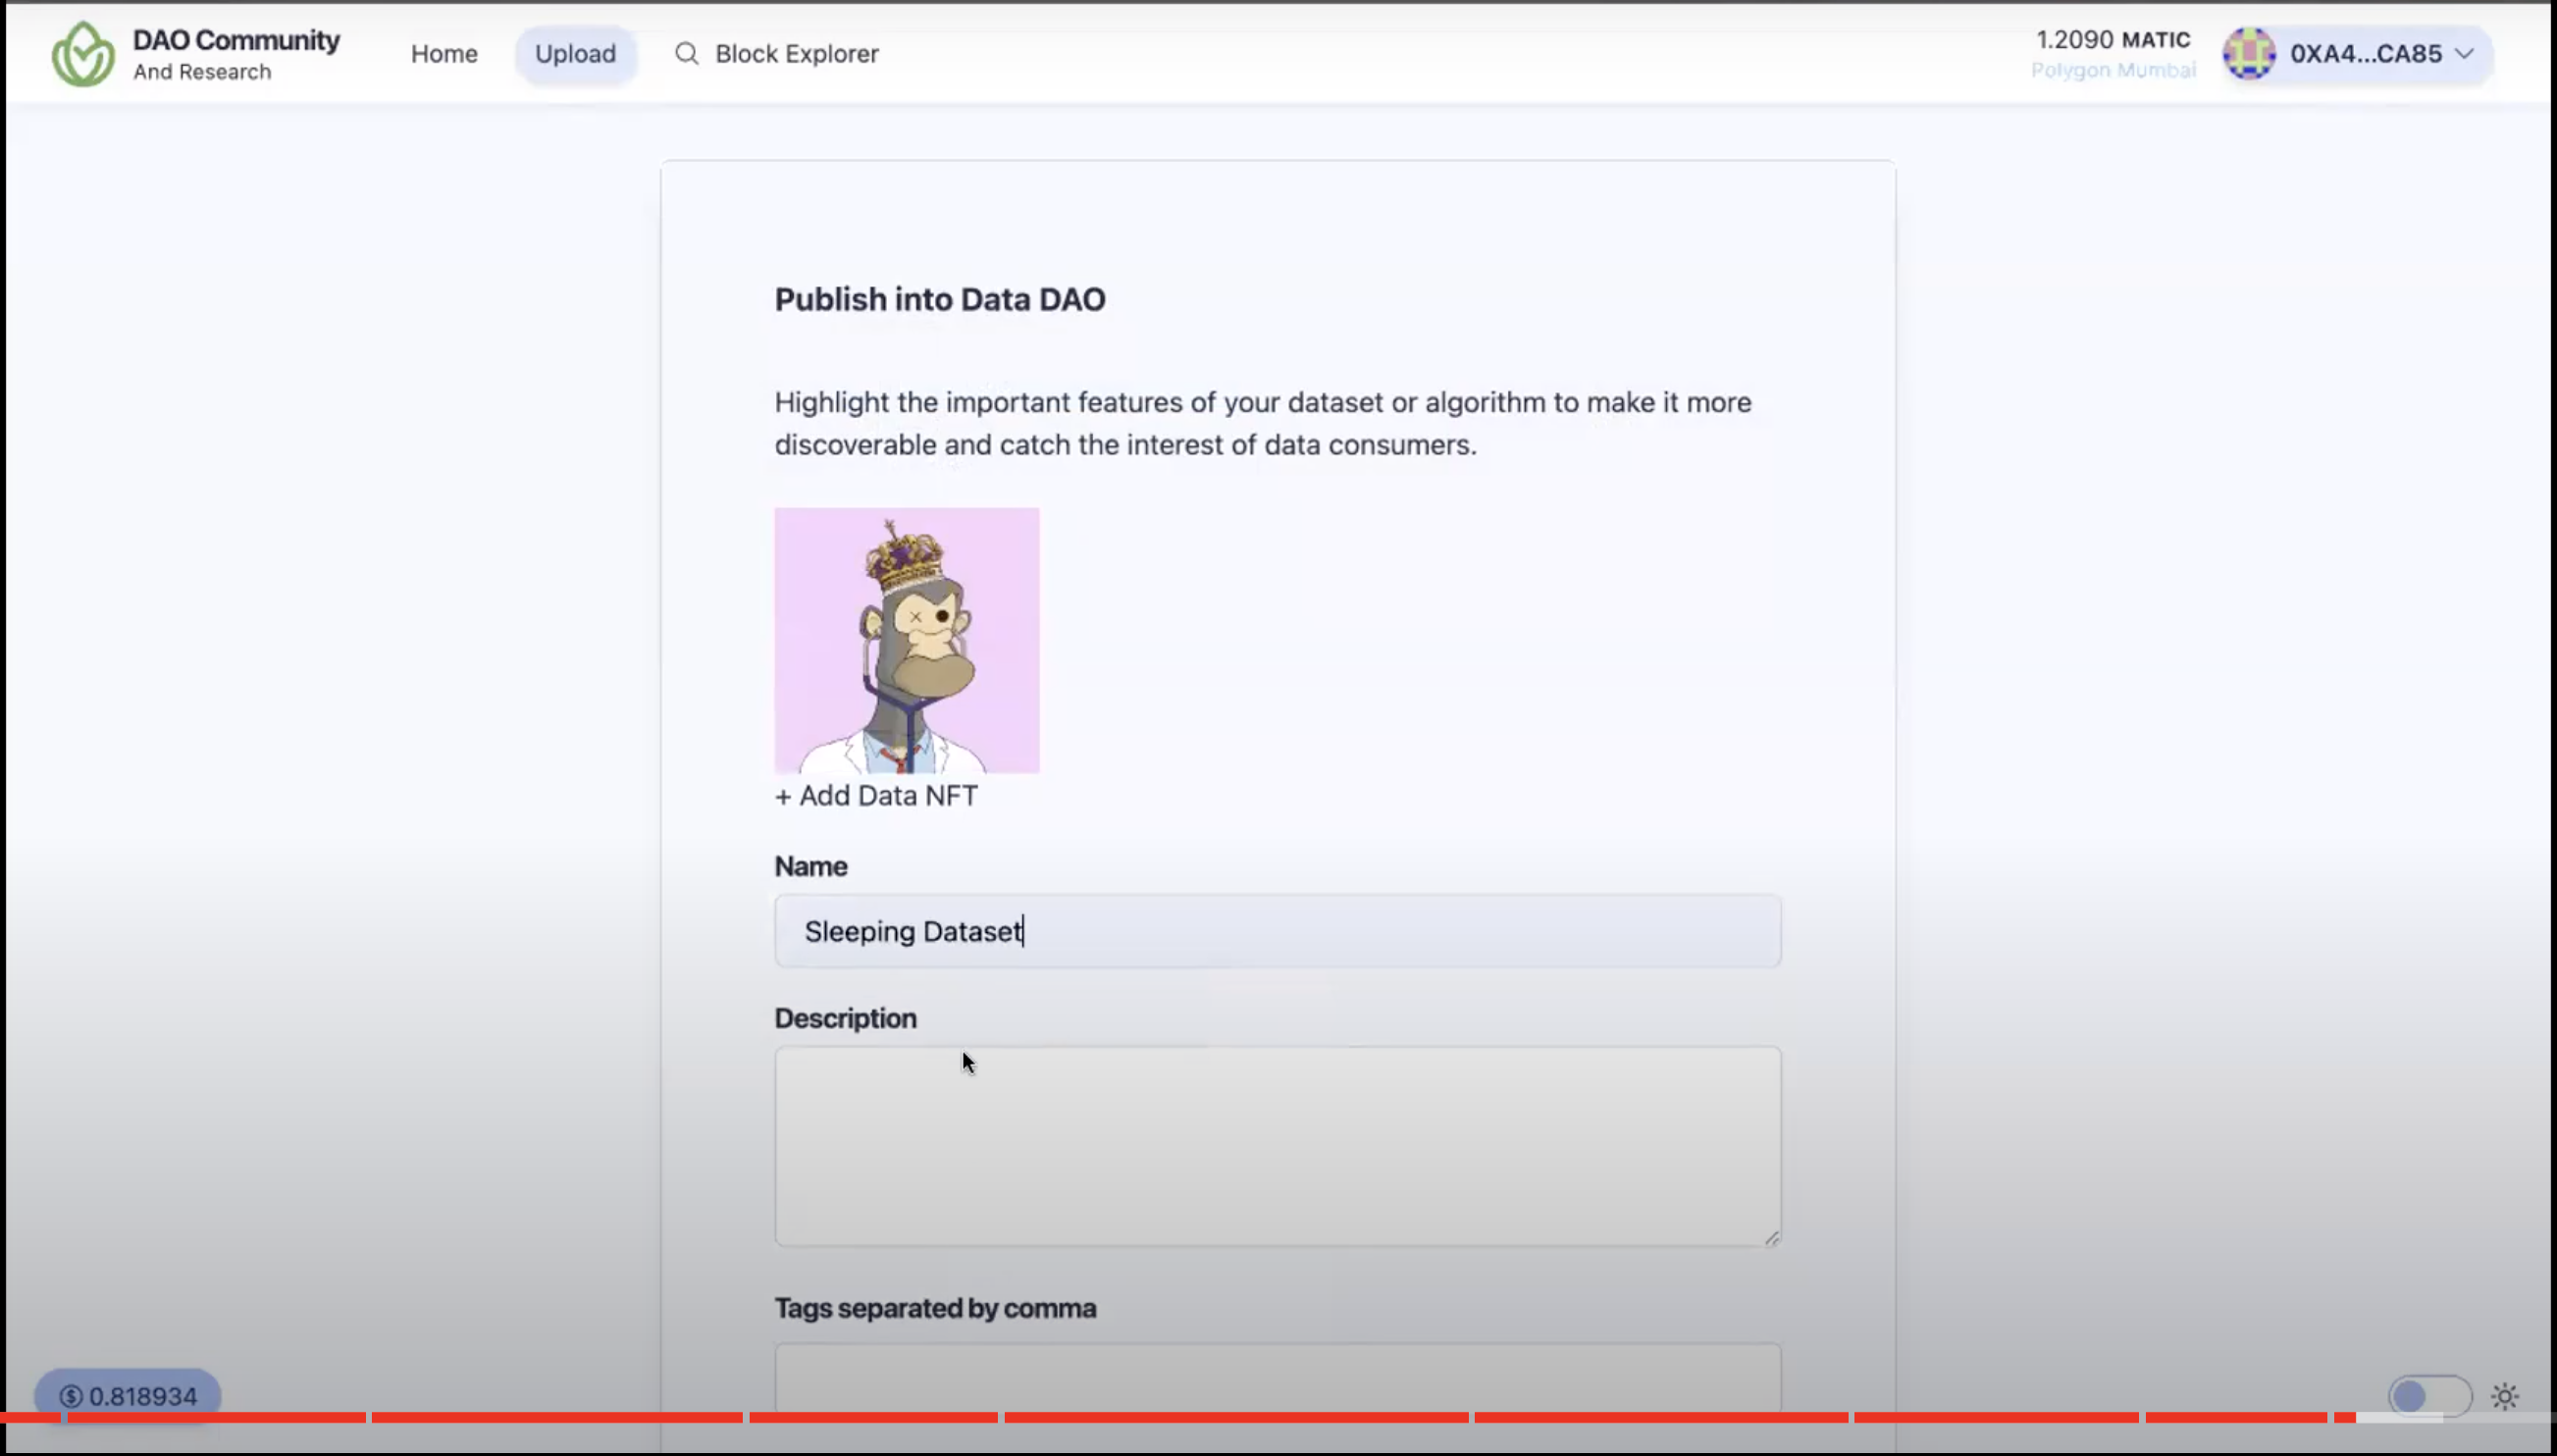The height and width of the screenshot is (1456, 2557).
Task: Select the Upload nav tab
Action: [x=575, y=54]
